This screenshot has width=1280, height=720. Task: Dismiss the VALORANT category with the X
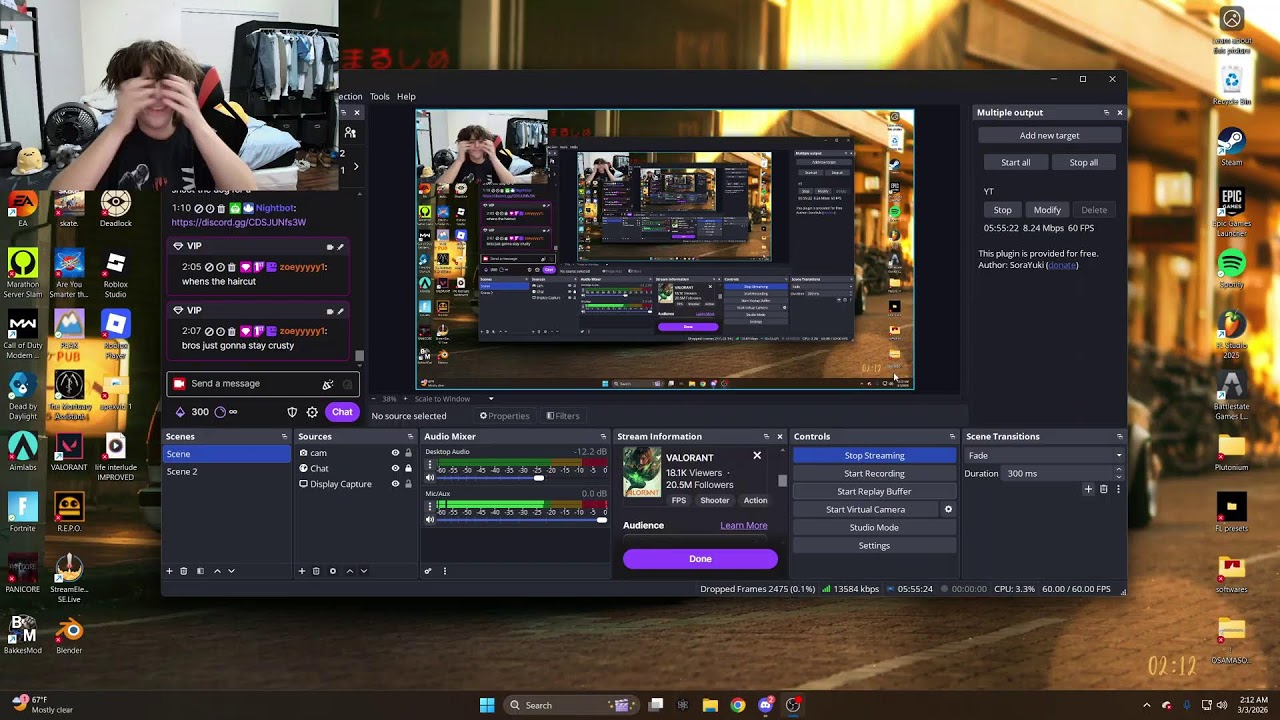tap(757, 456)
